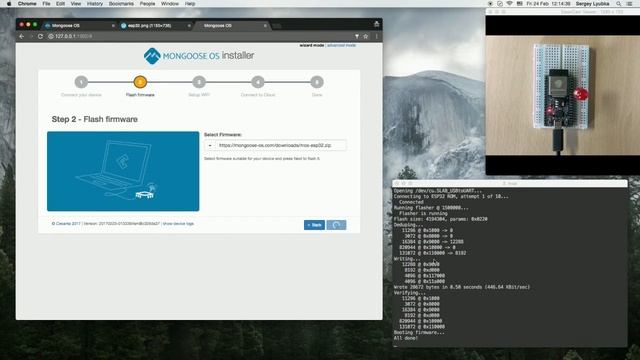Click the 'Booting firmware...' terminal line
Image resolution: width=640 pixels, height=360 pixels.
click(419, 332)
